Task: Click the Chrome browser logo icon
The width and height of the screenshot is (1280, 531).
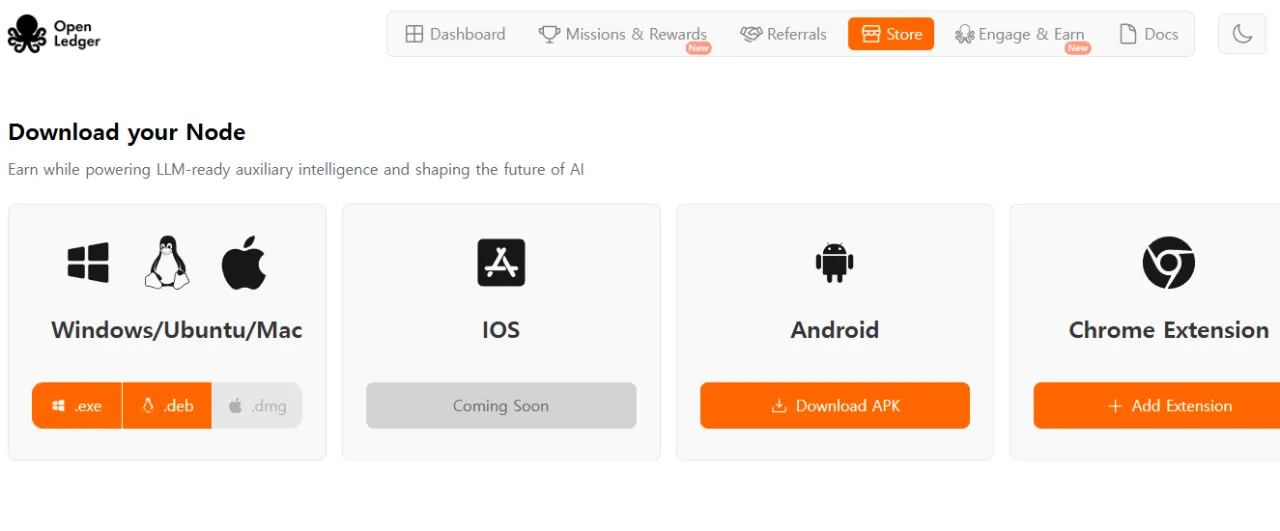Action: (1168, 263)
